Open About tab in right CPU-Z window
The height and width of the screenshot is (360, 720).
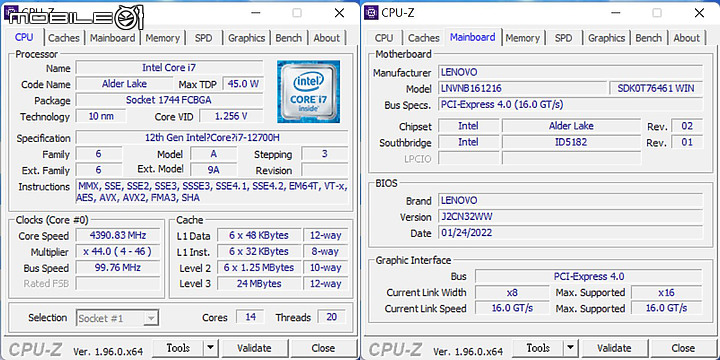point(686,38)
